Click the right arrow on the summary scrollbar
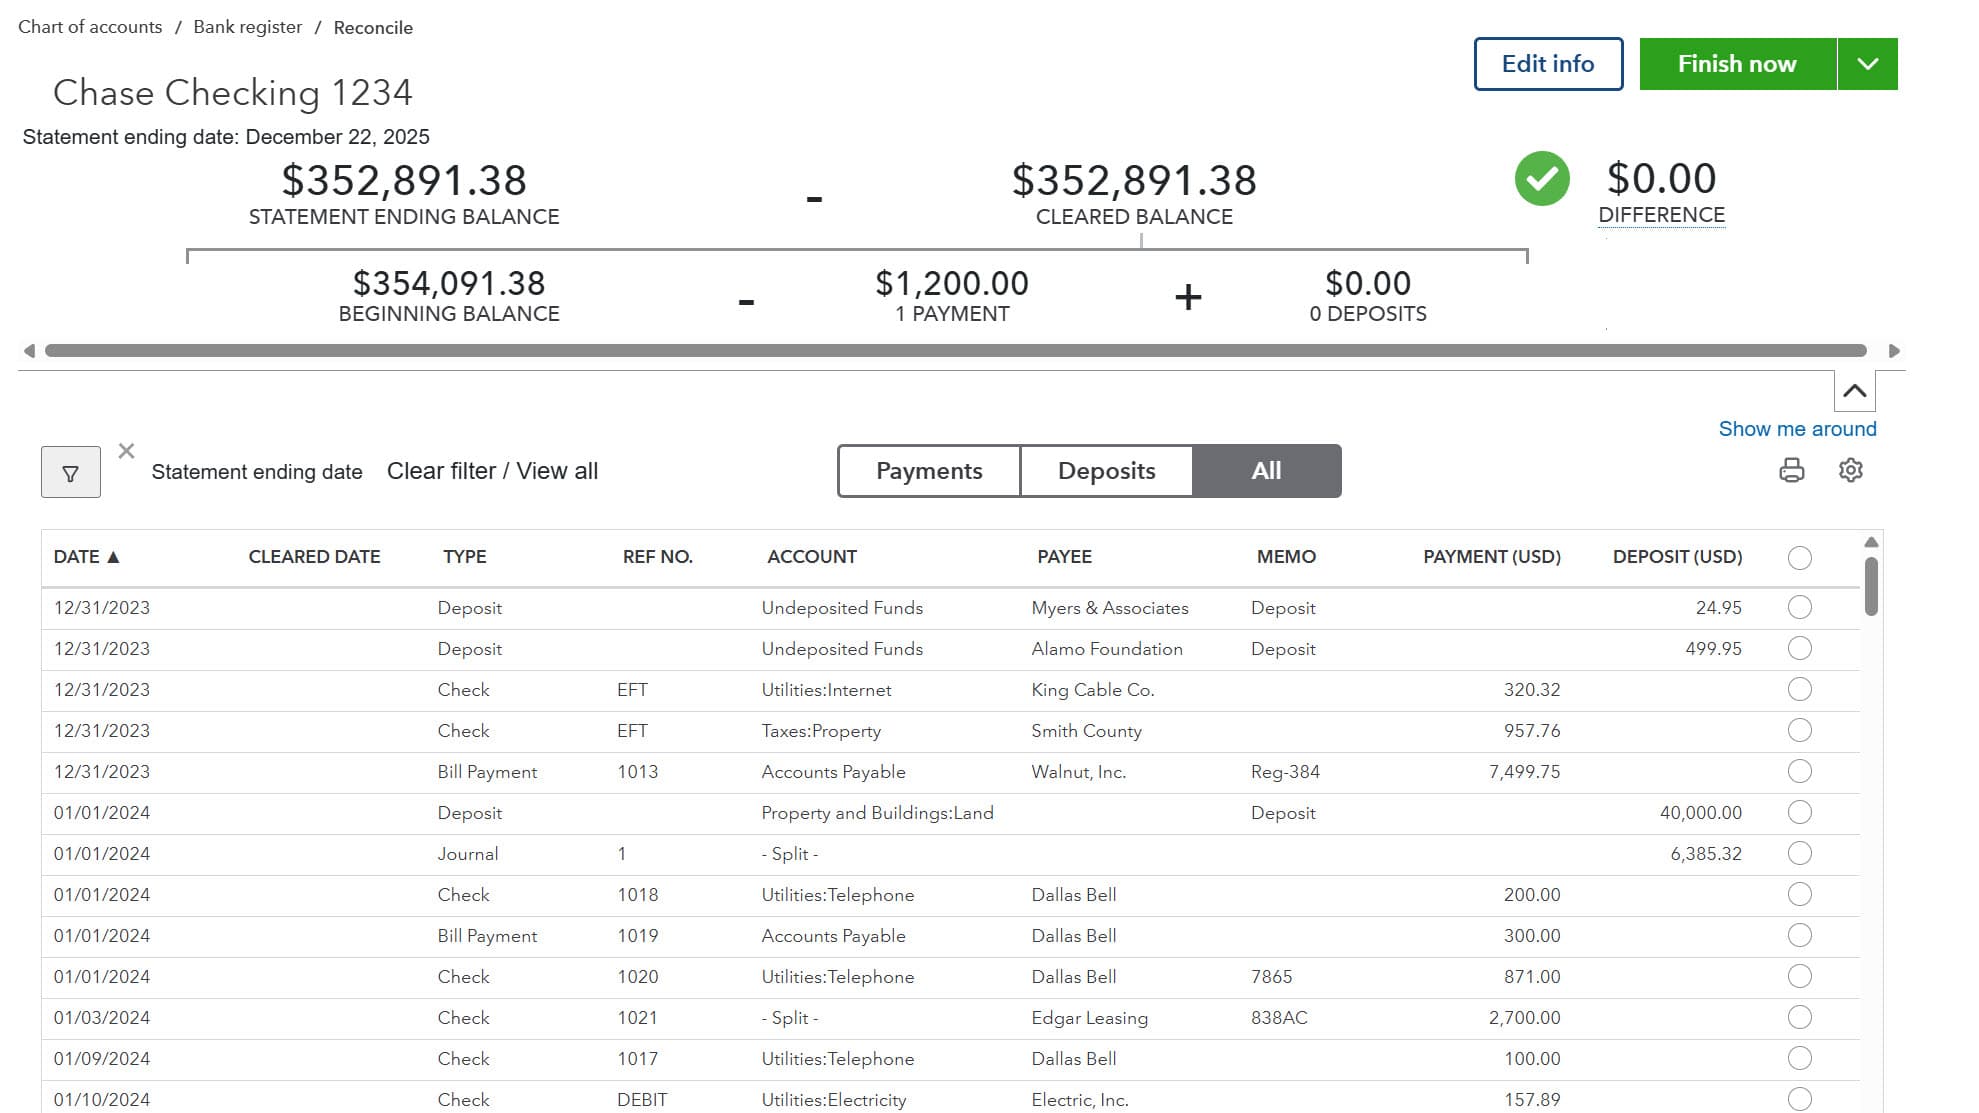 [x=1893, y=351]
